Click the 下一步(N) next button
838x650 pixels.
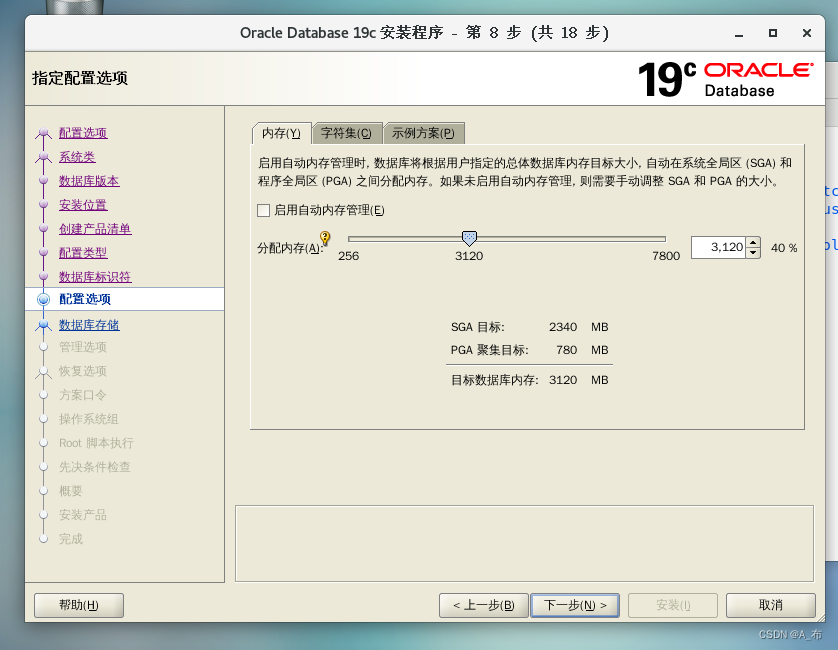[x=575, y=605]
